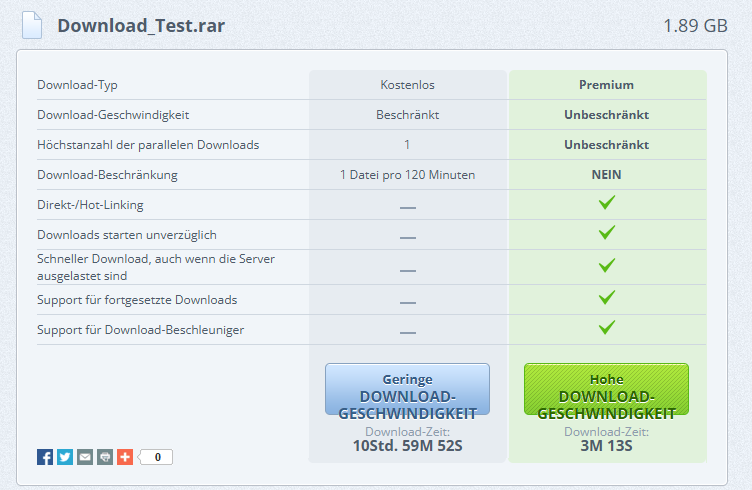Click the dash for fortgesetzte Downloads

point(408,303)
